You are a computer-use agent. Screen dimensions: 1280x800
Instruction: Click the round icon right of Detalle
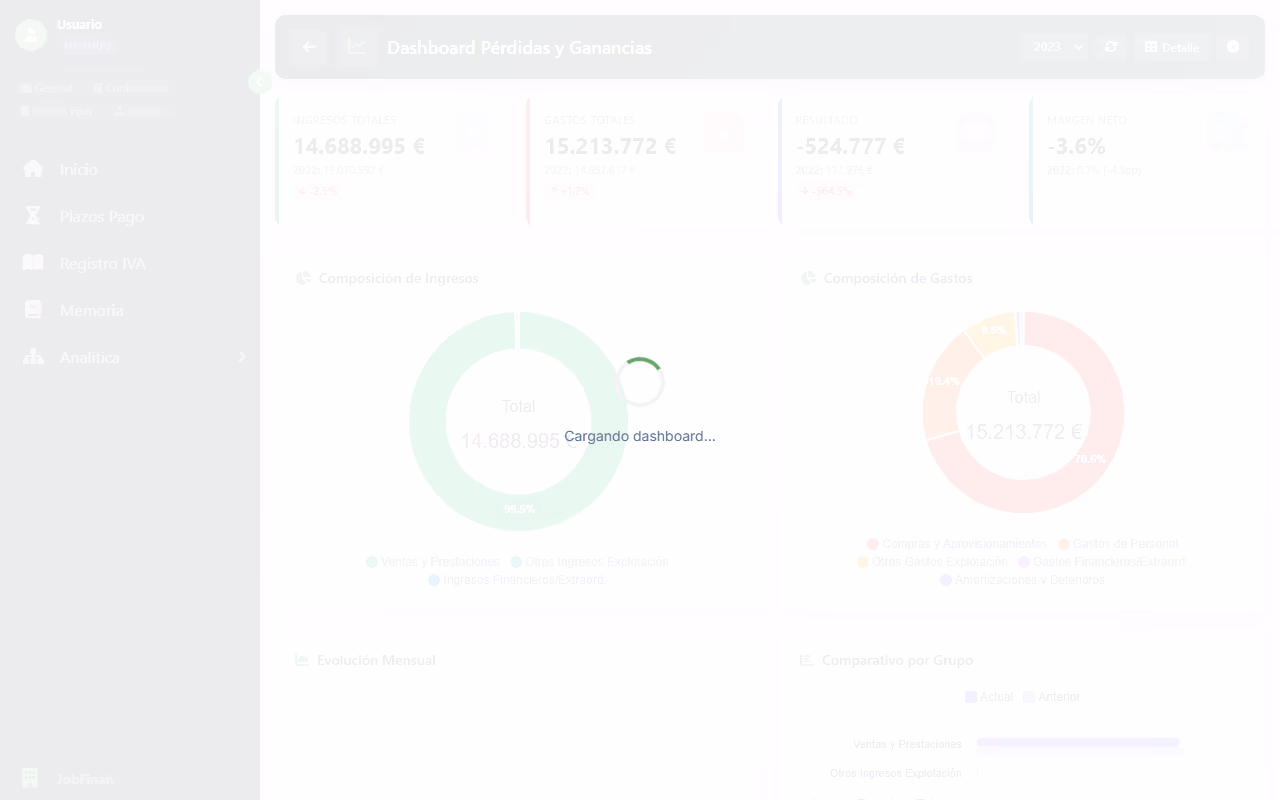pyautogui.click(x=1233, y=47)
